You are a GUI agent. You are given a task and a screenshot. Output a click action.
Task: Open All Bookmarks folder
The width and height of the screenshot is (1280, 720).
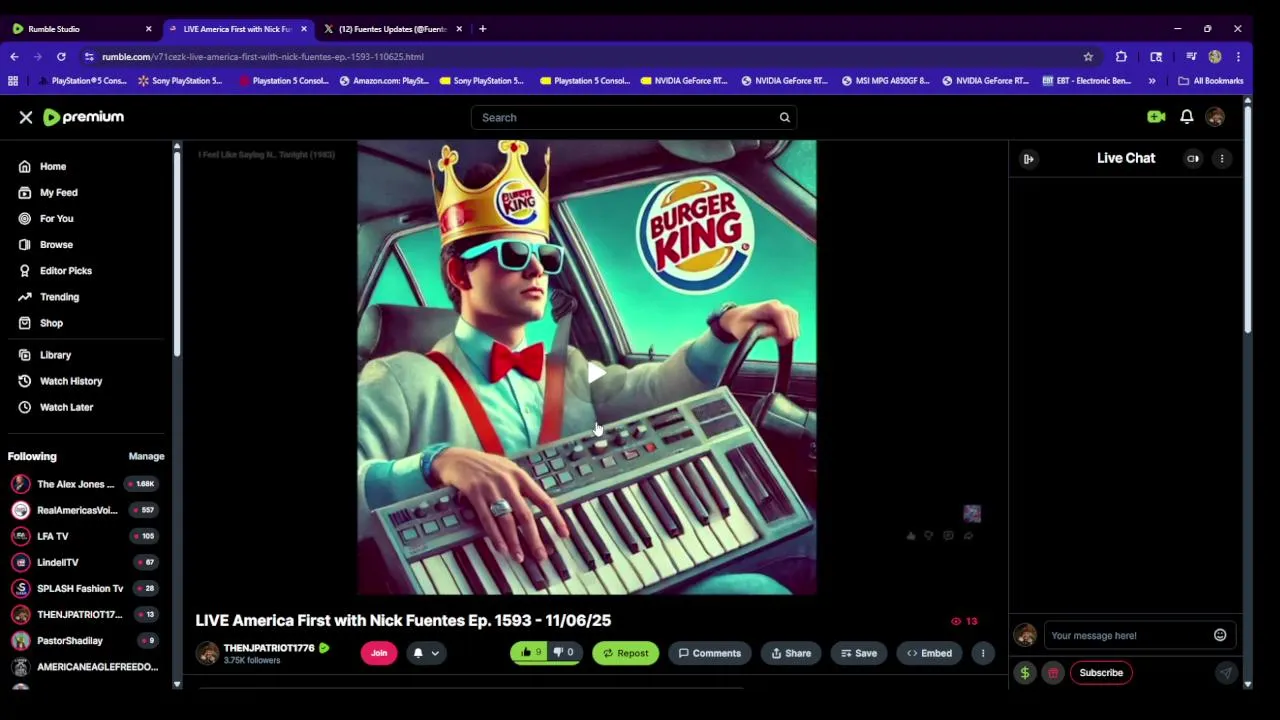click(1210, 81)
